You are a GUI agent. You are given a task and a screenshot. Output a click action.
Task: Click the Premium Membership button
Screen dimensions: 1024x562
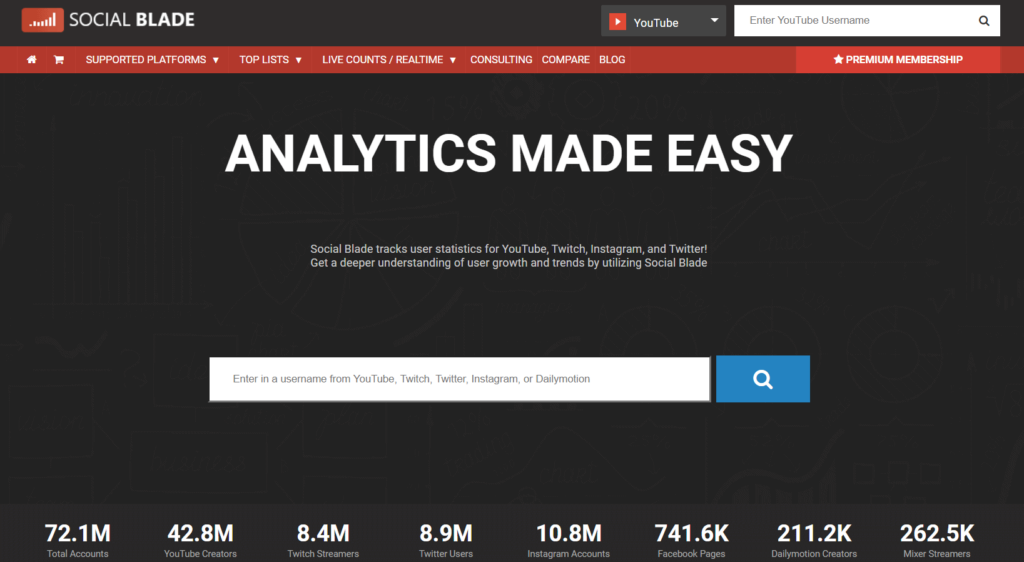click(898, 59)
